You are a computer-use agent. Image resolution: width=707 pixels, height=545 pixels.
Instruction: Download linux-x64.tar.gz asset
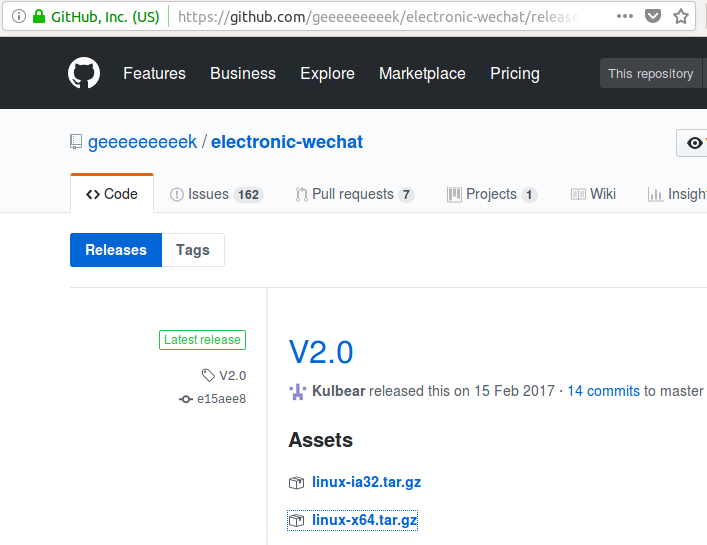pos(364,520)
